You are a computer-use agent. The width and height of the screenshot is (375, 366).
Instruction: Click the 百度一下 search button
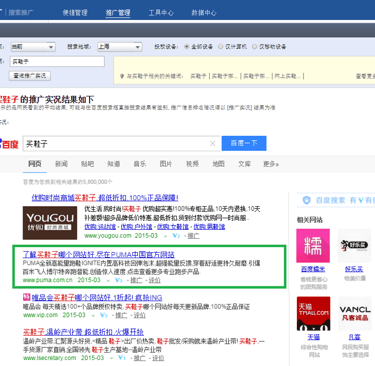click(x=244, y=143)
